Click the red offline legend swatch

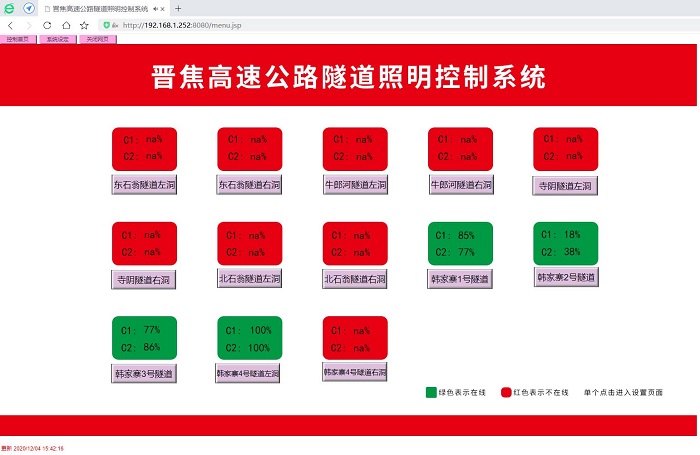click(x=506, y=393)
